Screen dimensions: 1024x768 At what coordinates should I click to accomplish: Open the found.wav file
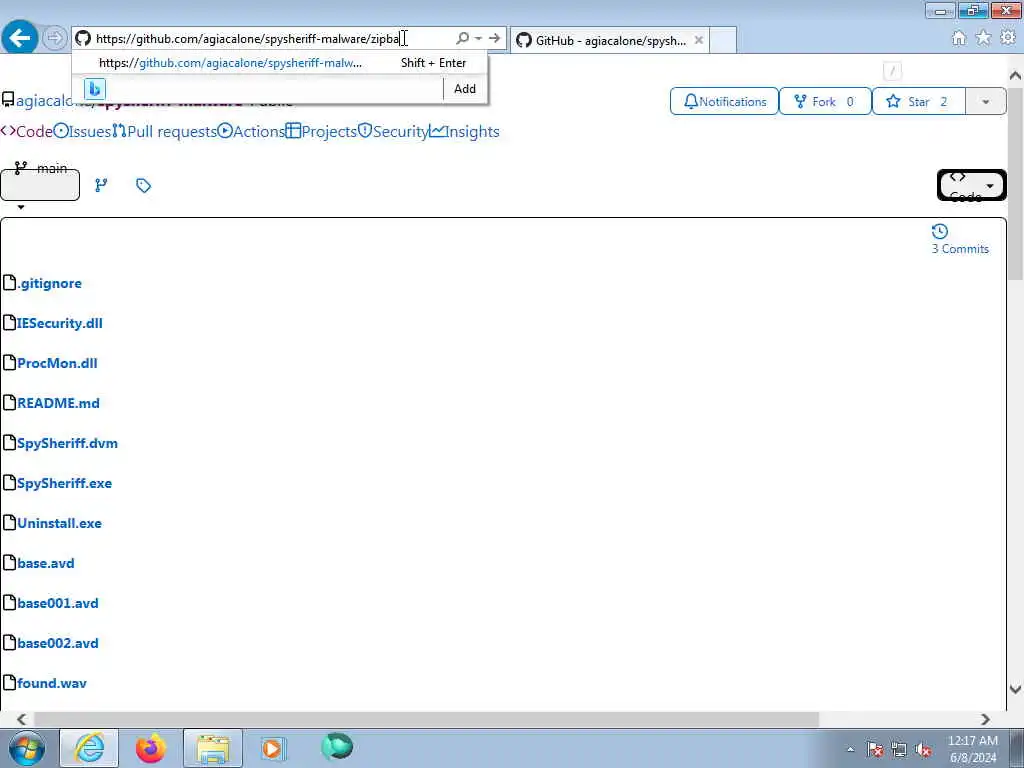click(52, 683)
